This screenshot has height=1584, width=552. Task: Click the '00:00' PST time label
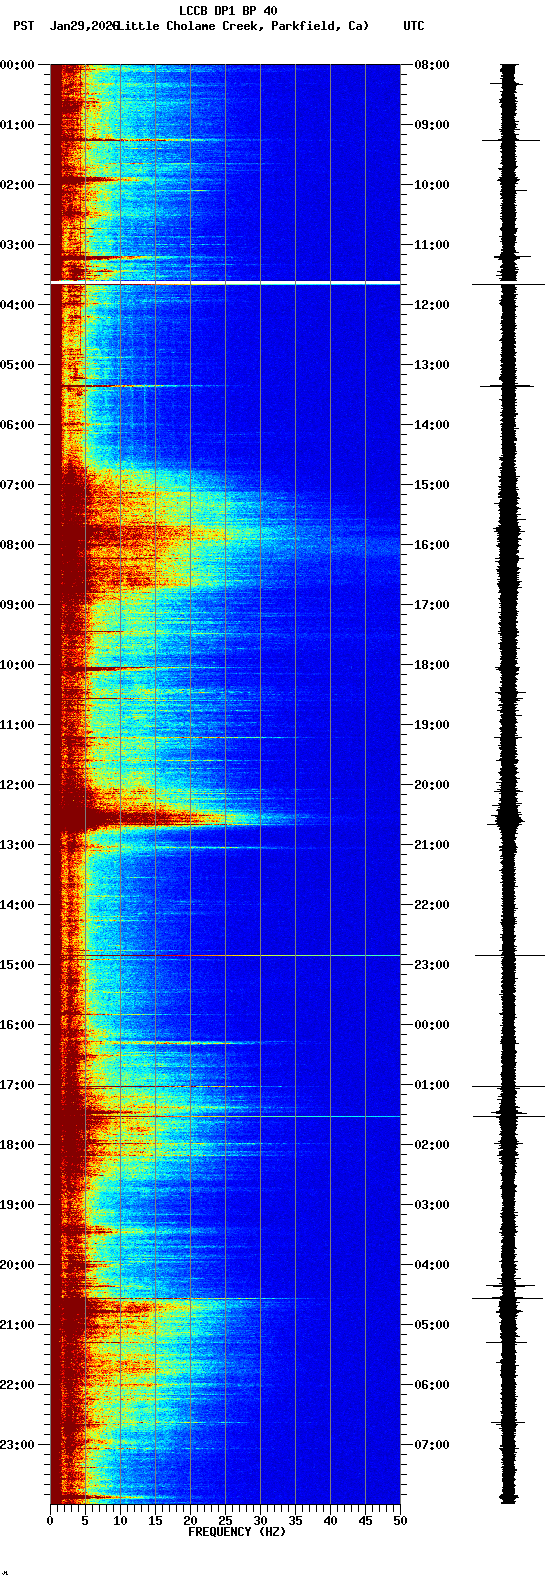tap(17, 65)
